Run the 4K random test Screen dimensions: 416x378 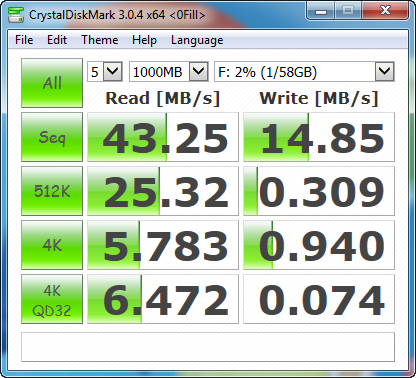(x=52, y=245)
